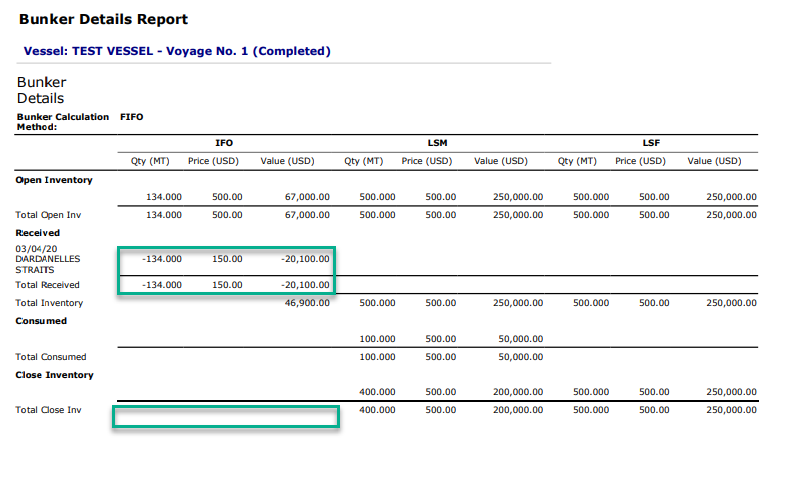Viewport: 801px width, 498px height.
Task: Select the Close Inventory section heading
Action: click(x=55, y=375)
